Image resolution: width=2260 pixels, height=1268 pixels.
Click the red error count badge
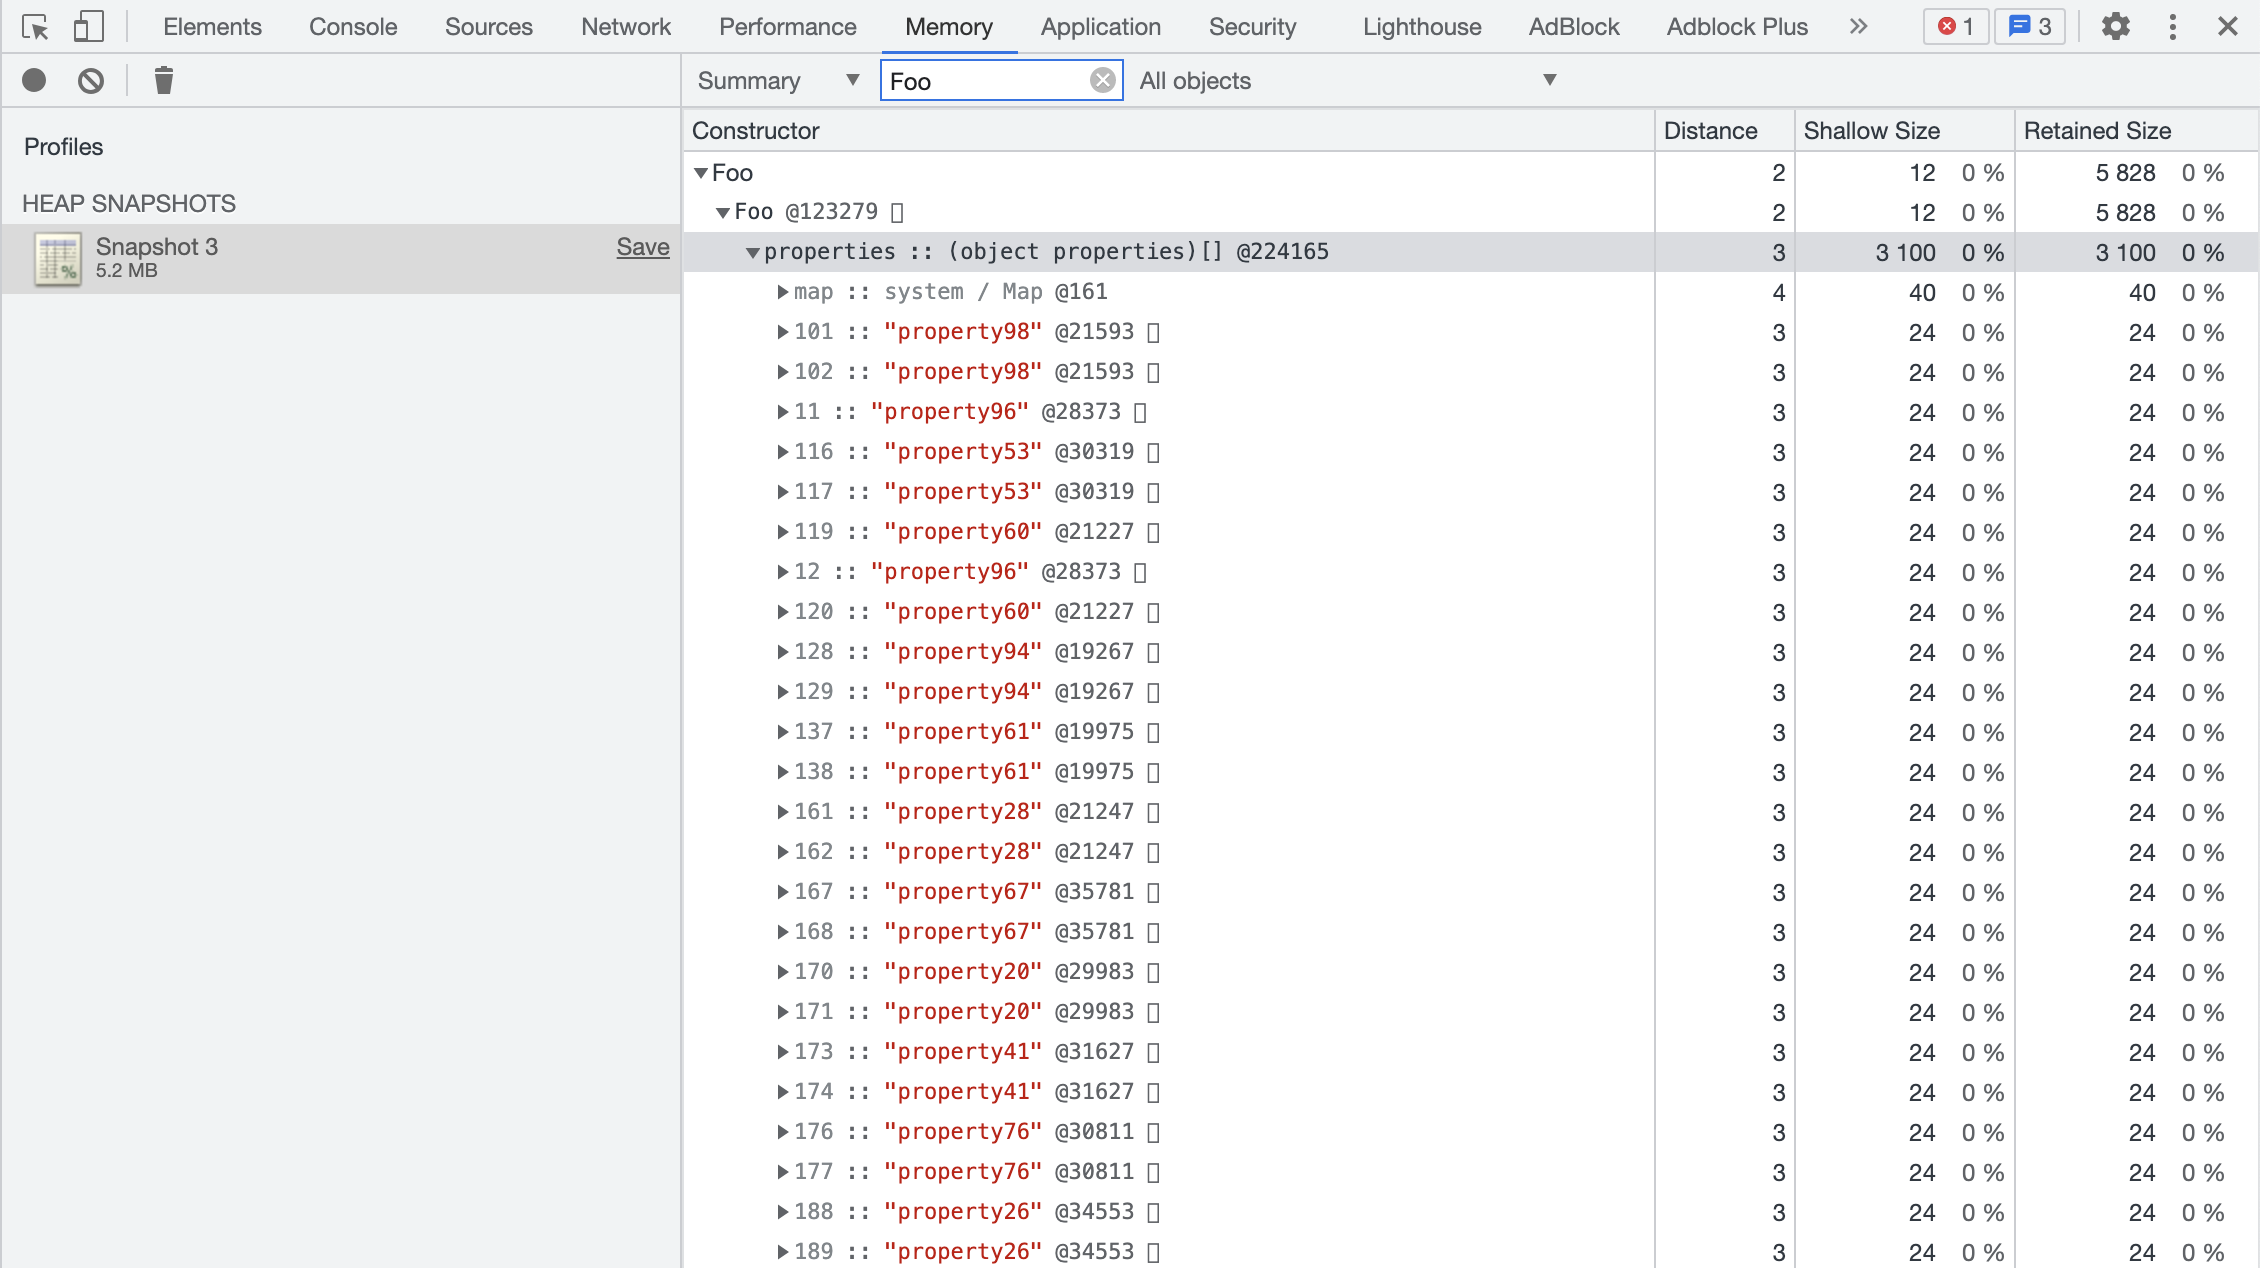1956,27
